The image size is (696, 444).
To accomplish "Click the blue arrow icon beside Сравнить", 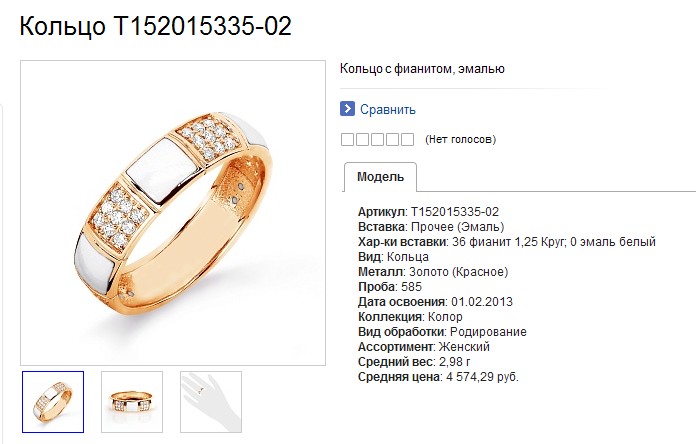I will point(347,109).
